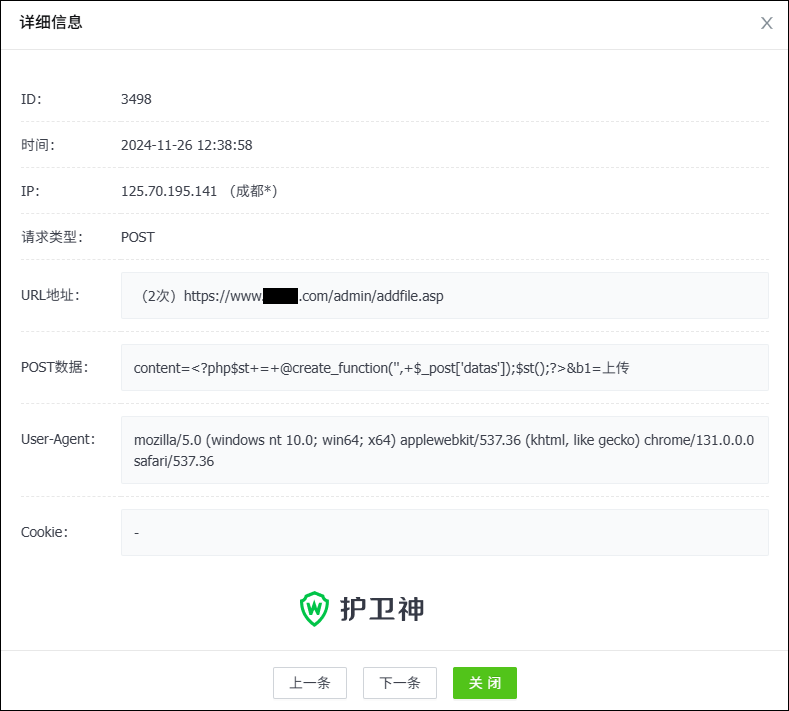Image resolution: width=789 pixels, height=711 pixels.
Task: Click the POST数据 content field
Action: (x=445, y=367)
